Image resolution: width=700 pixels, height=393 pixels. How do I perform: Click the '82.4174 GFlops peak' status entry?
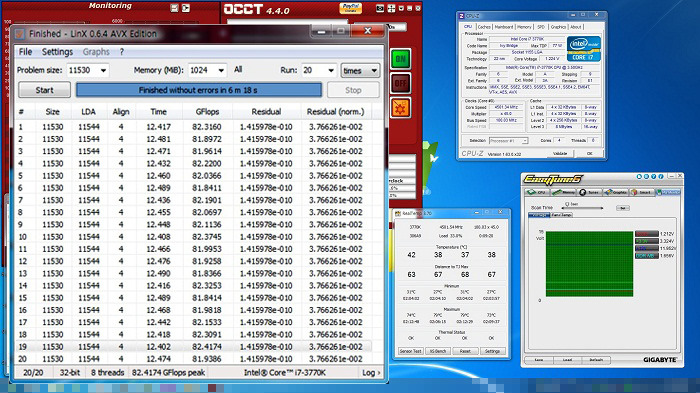tap(168, 372)
